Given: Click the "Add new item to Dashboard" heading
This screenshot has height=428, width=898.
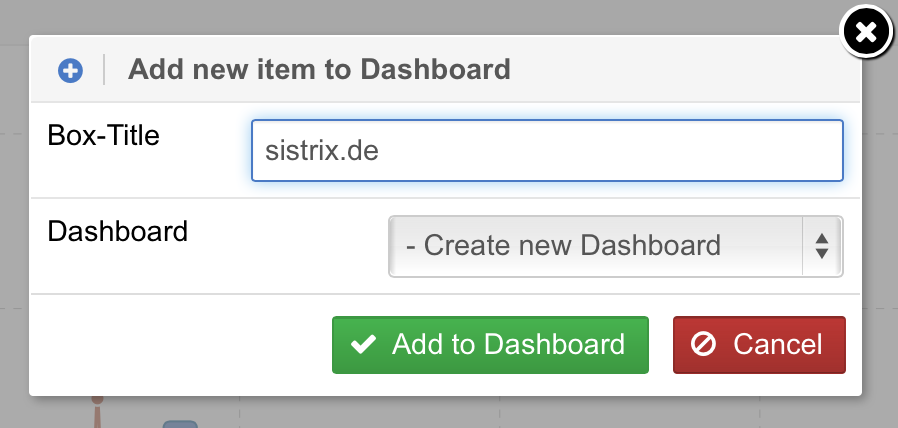Looking at the screenshot, I should pos(319,70).
